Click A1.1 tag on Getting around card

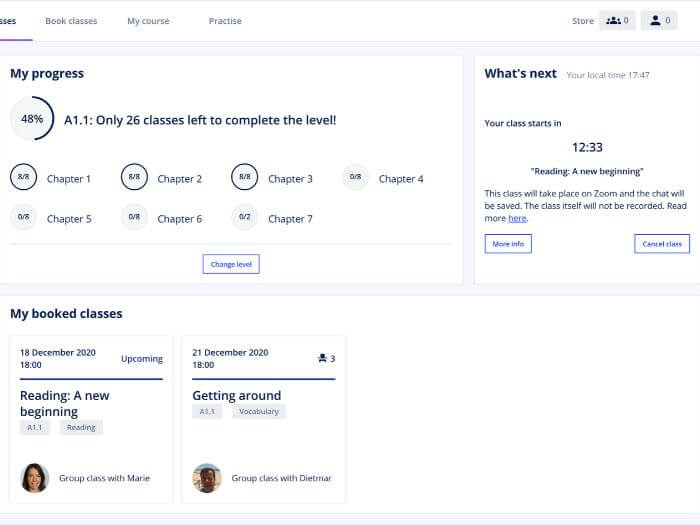point(207,411)
